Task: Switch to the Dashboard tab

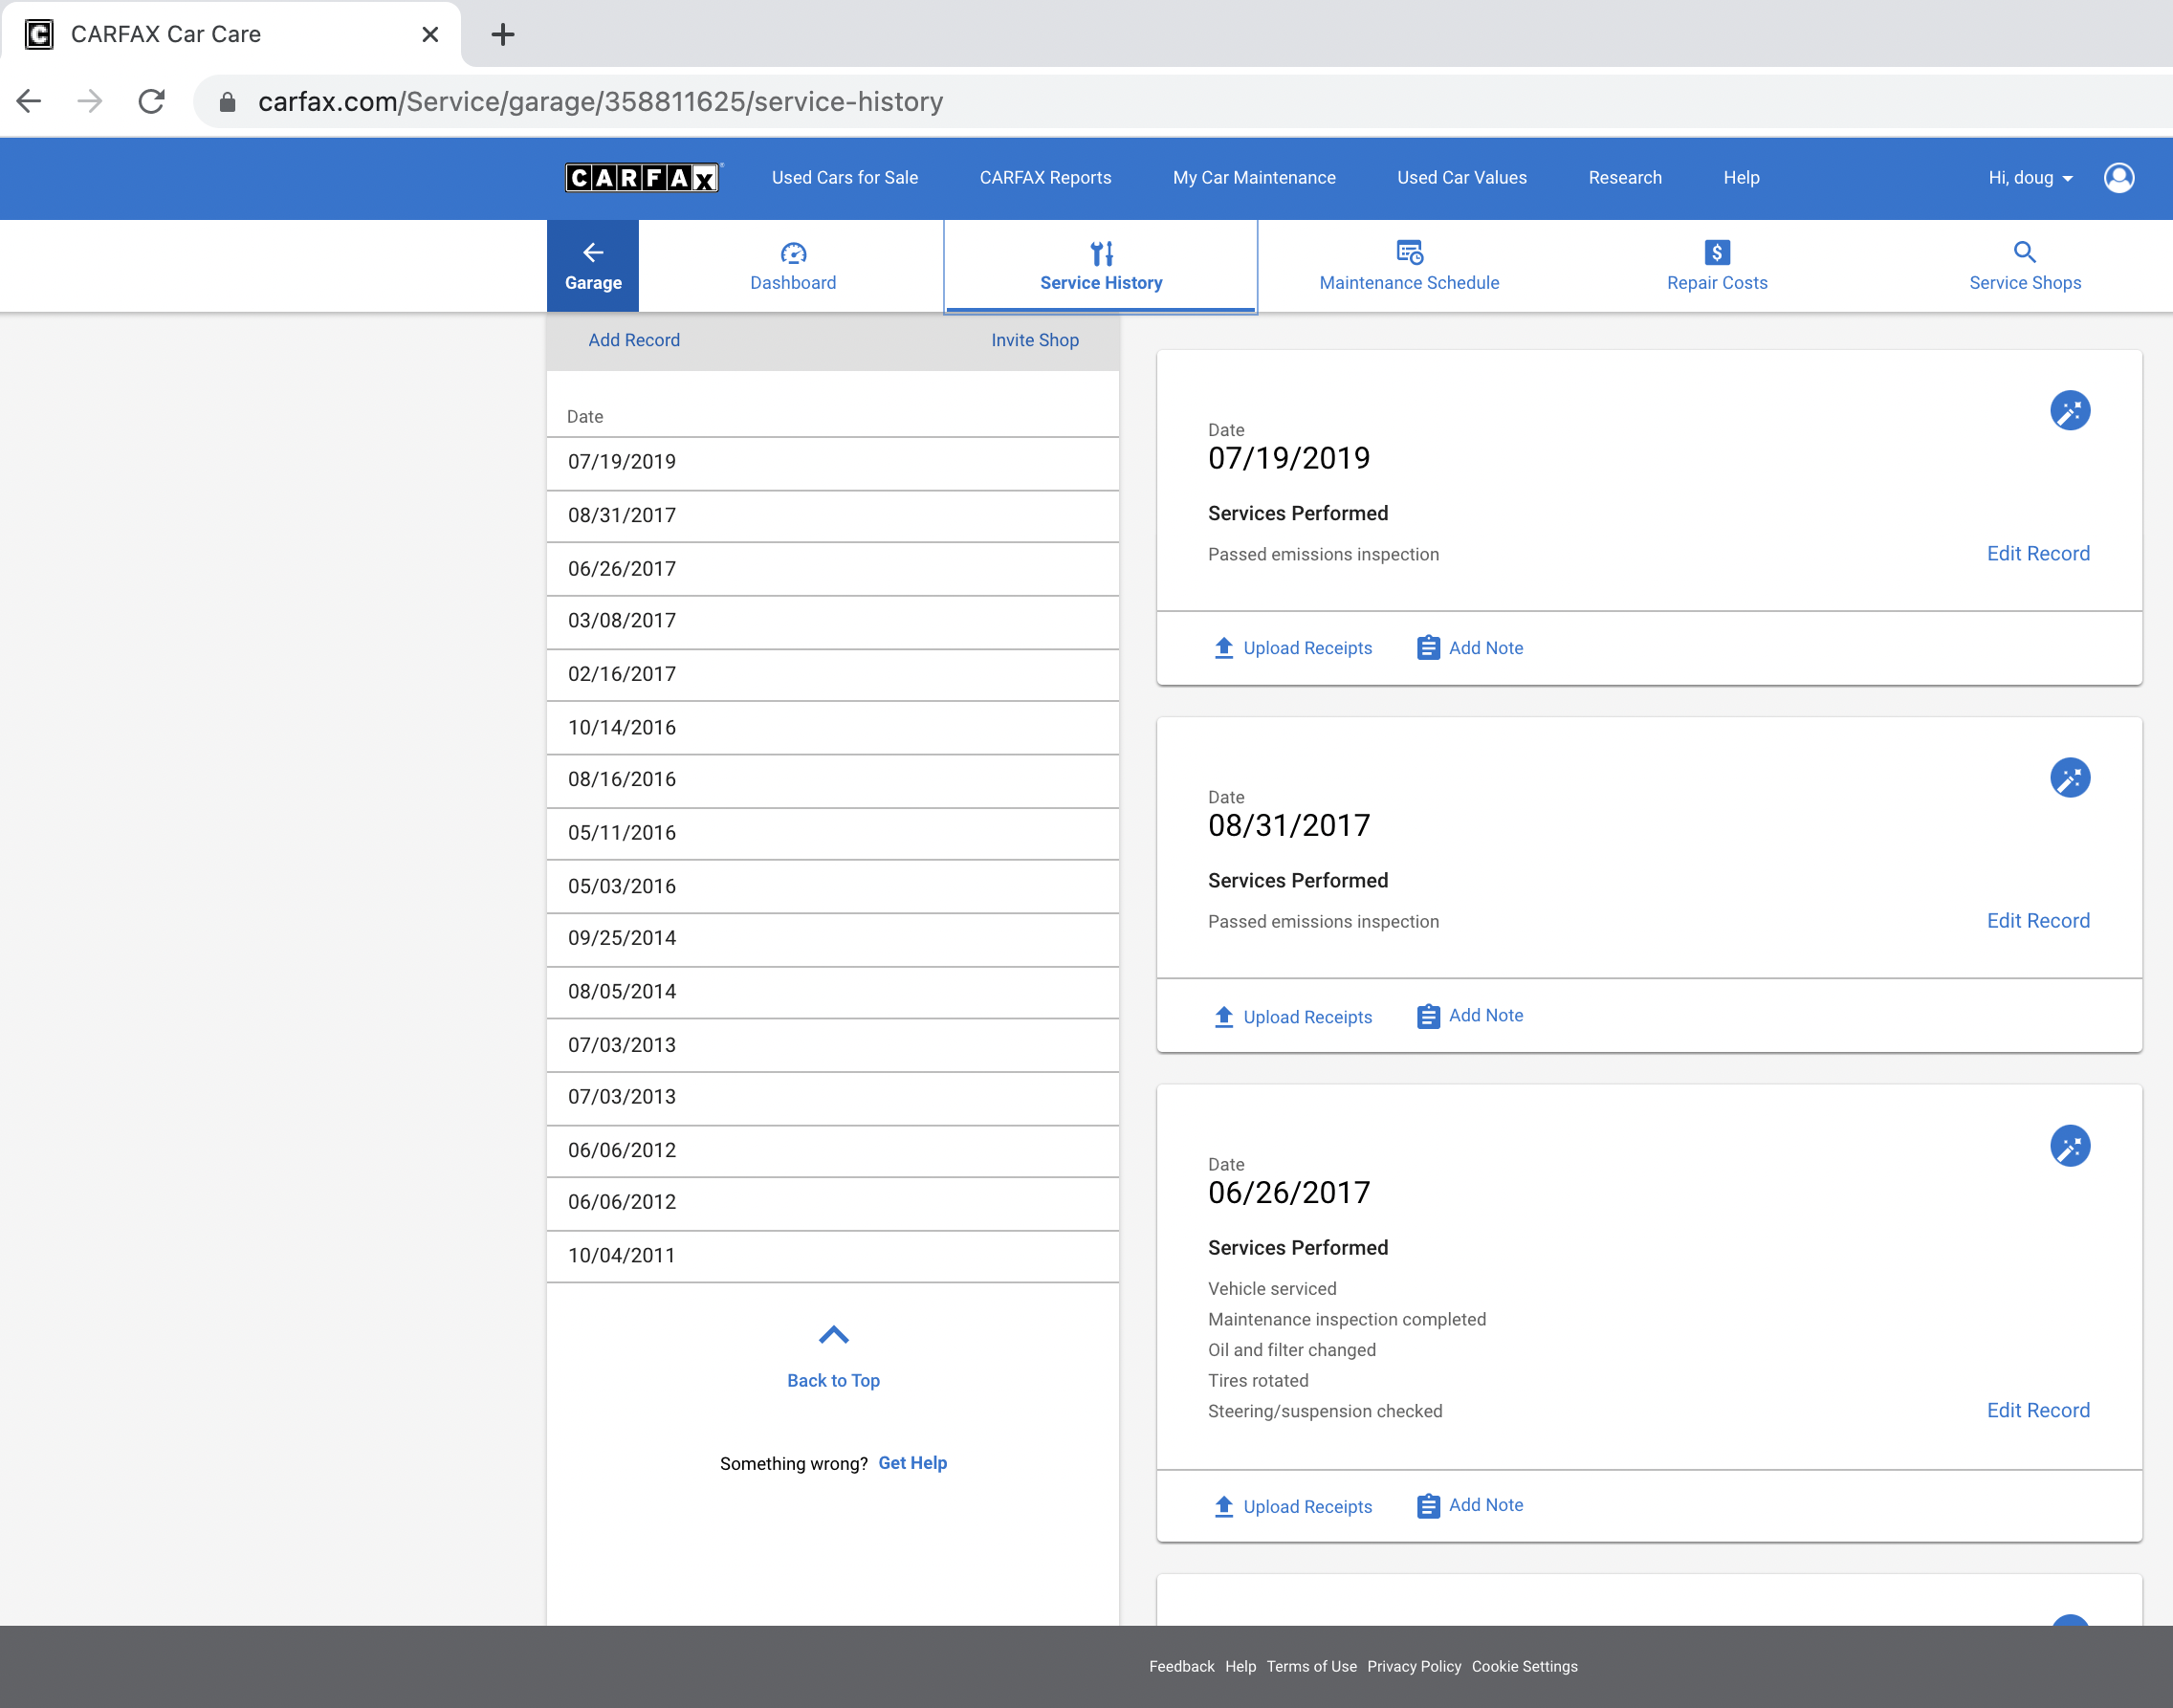Action: (x=793, y=266)
